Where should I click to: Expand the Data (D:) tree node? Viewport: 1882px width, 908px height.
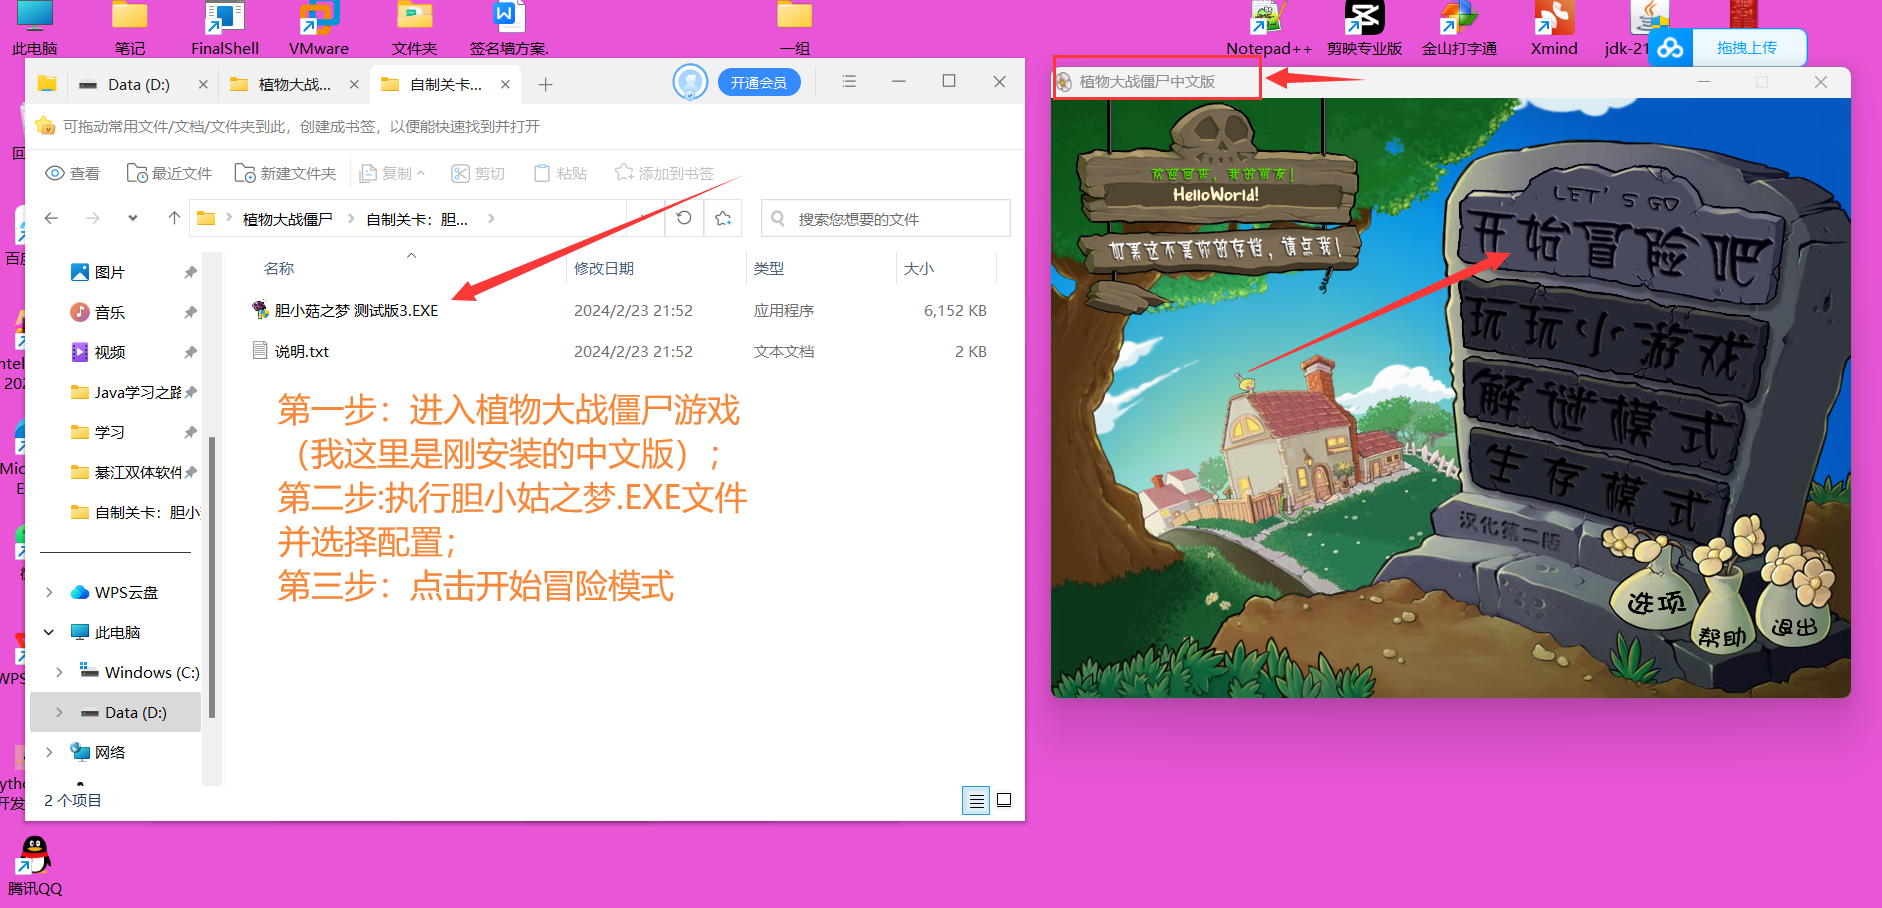[59, 712]
